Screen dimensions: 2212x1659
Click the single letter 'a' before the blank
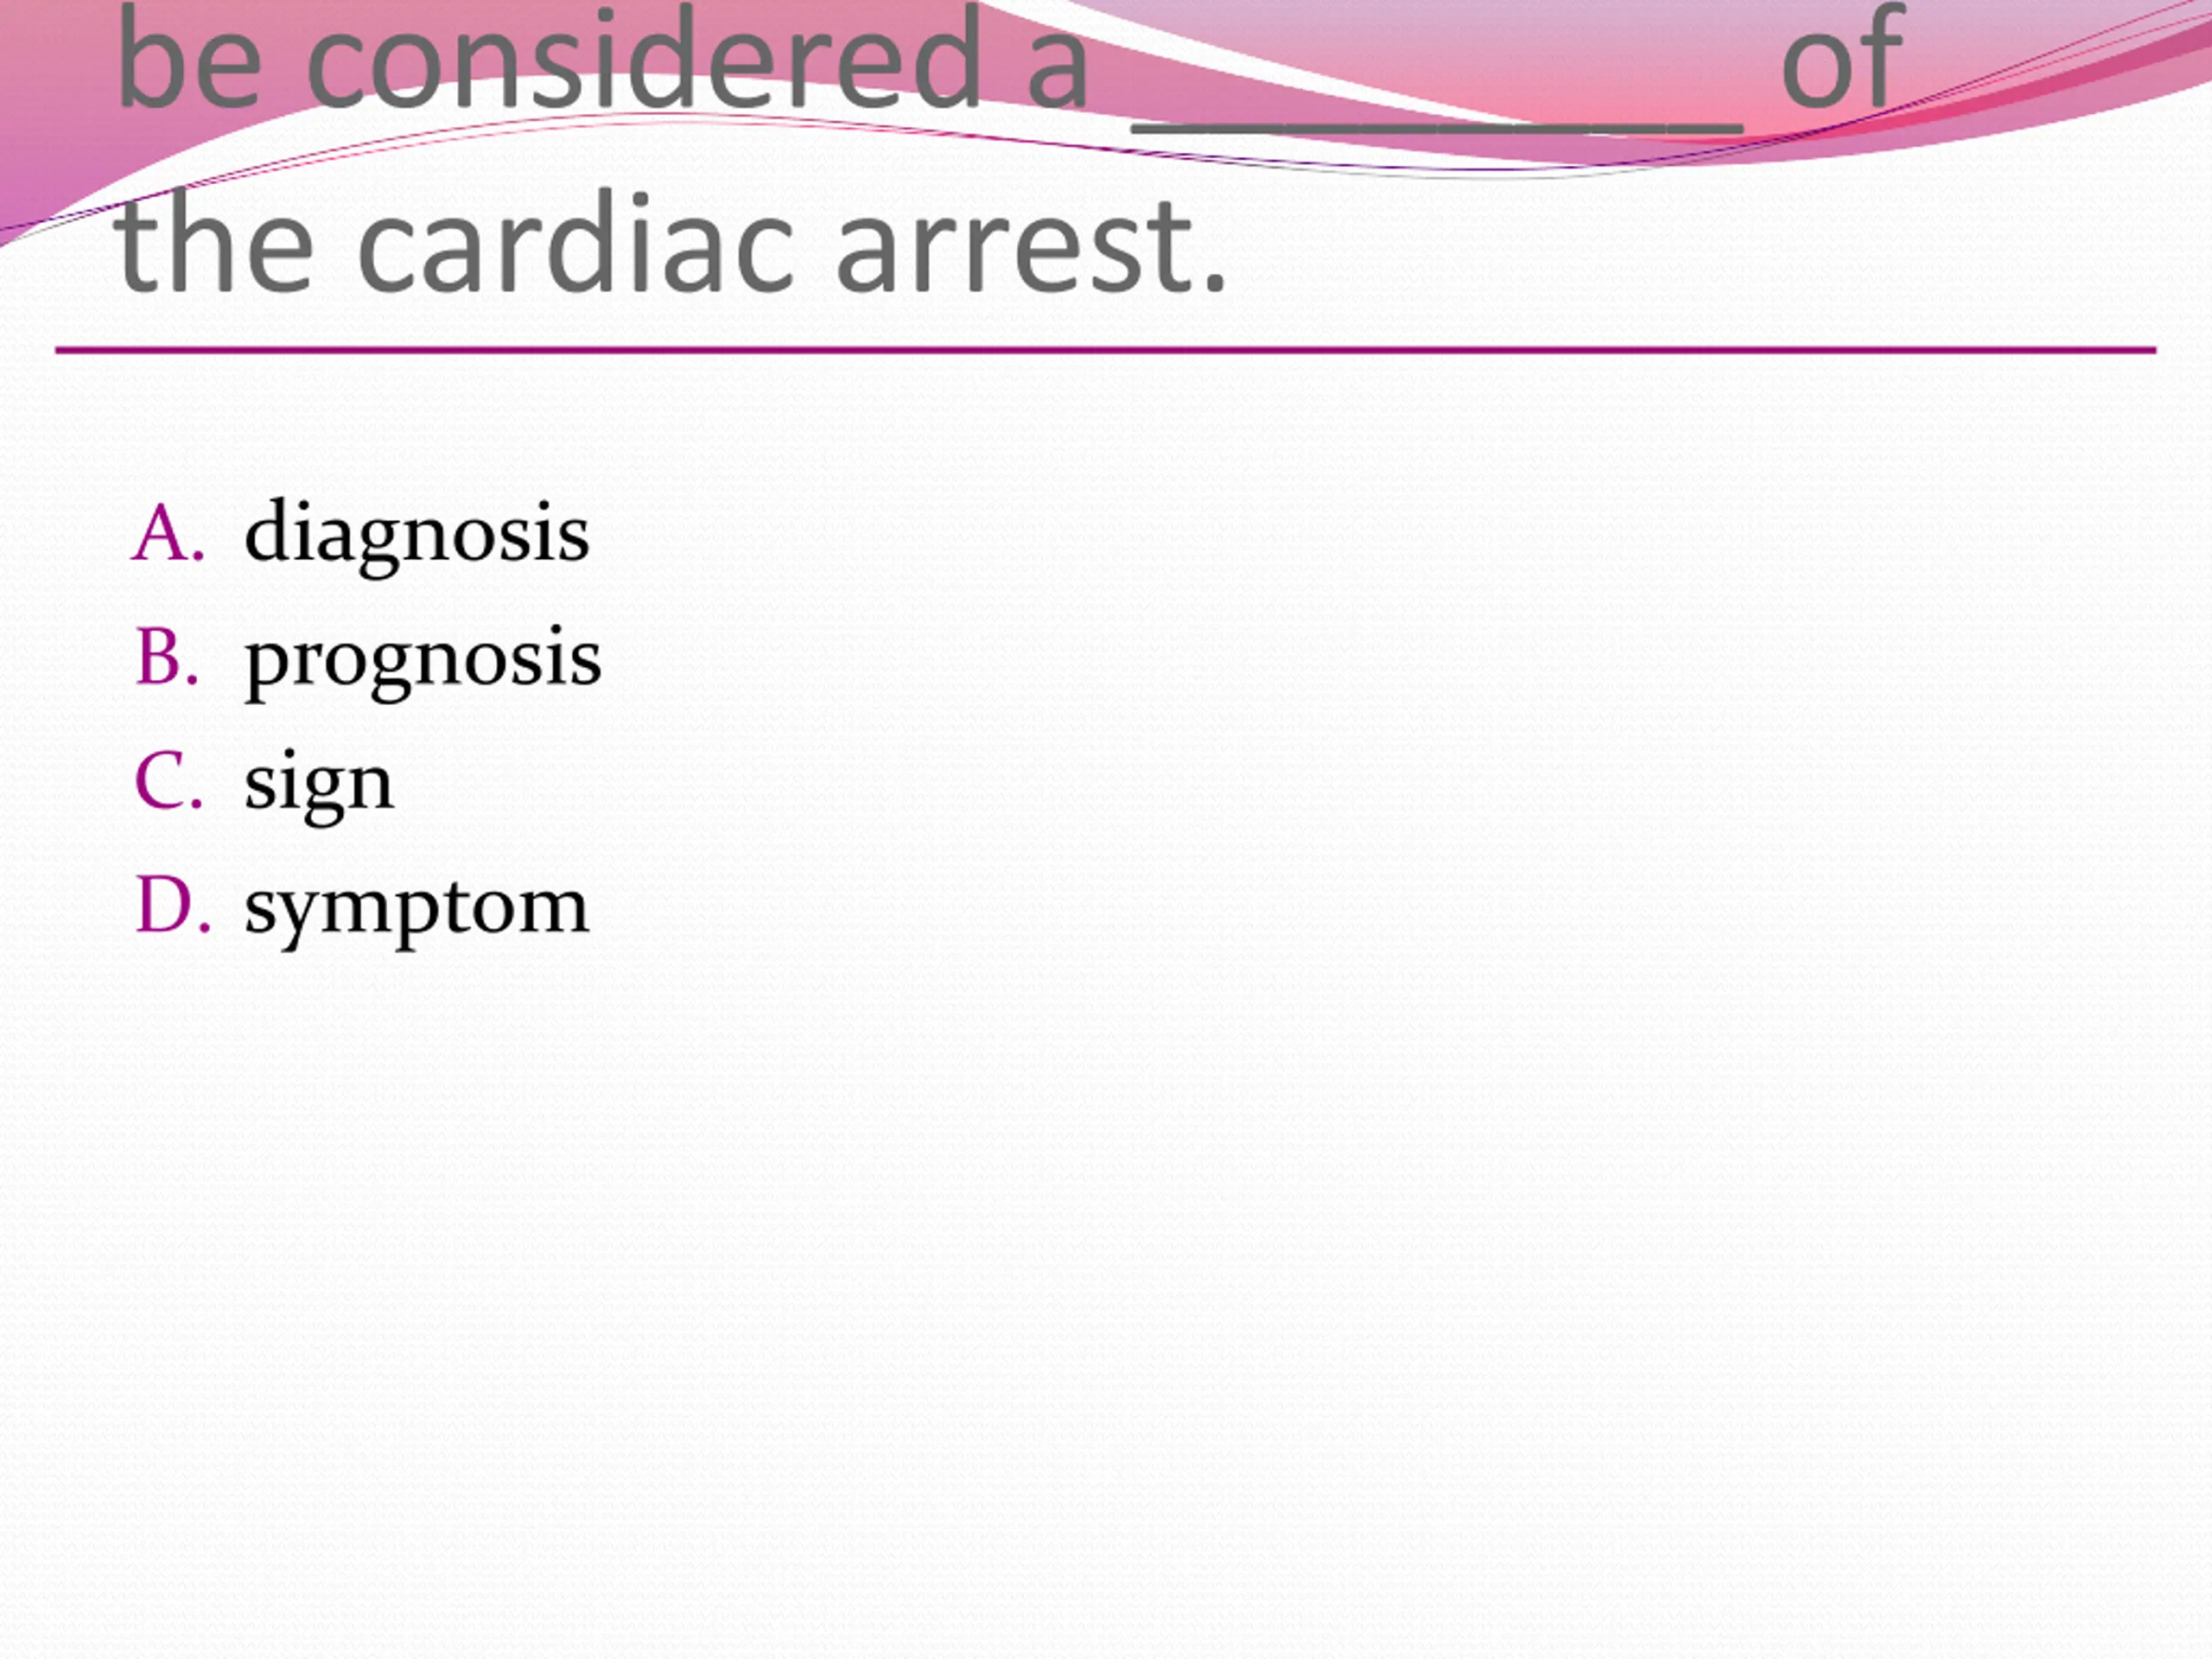[x=1057, y=72]
